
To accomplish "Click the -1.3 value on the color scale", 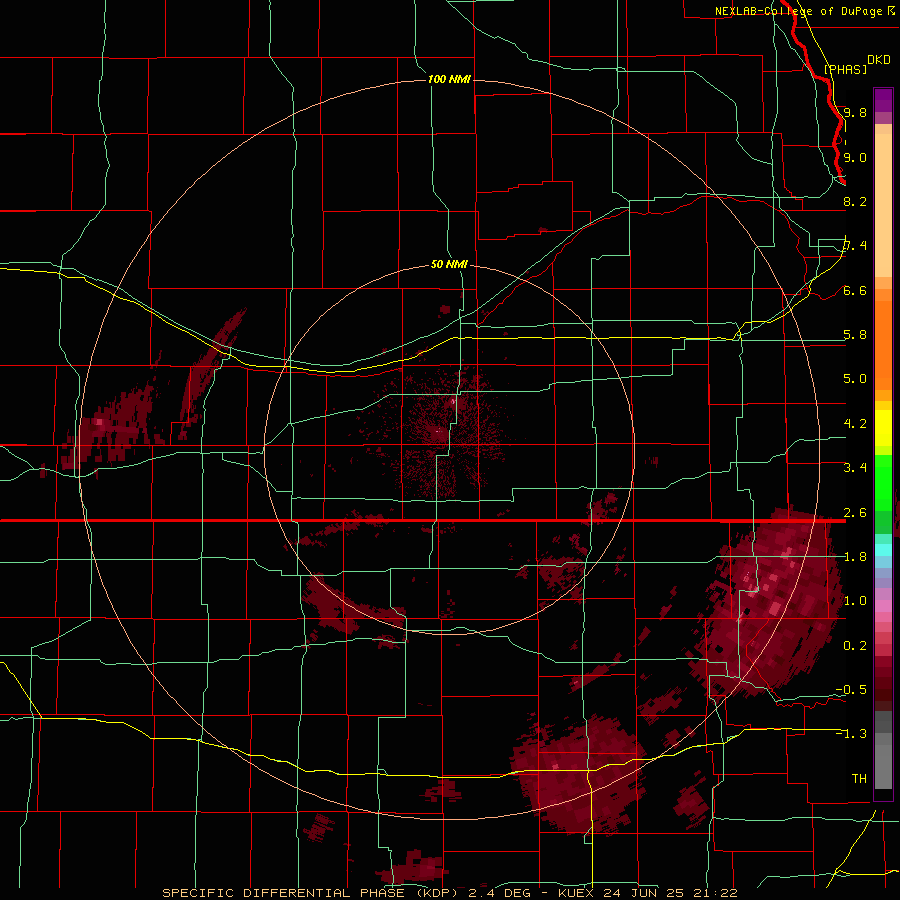I will tap(851, 734).
